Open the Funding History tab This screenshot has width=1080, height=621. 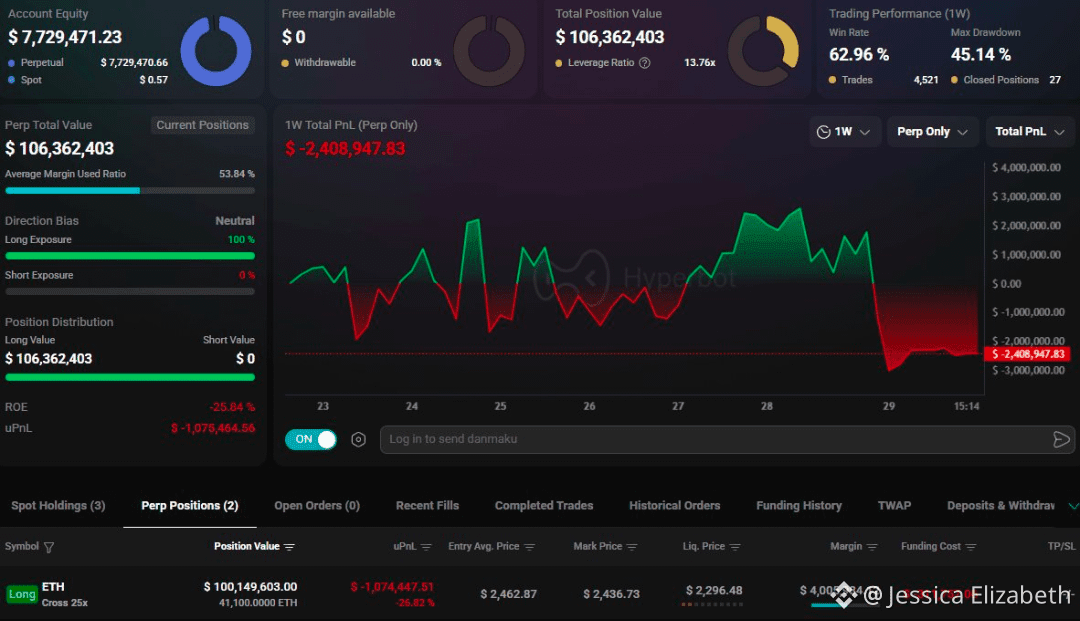[x=799, y=505]
